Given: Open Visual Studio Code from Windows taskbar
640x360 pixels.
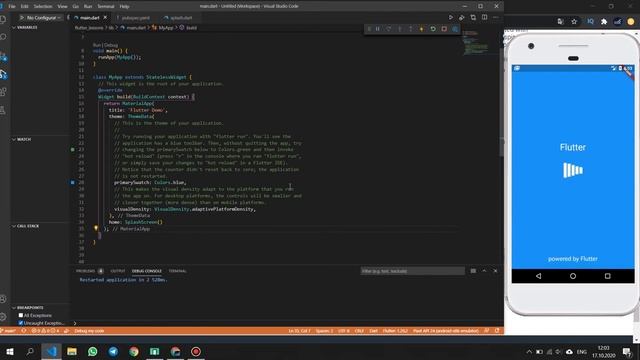Looking at the screenshot, I should [x=51, y=351].
